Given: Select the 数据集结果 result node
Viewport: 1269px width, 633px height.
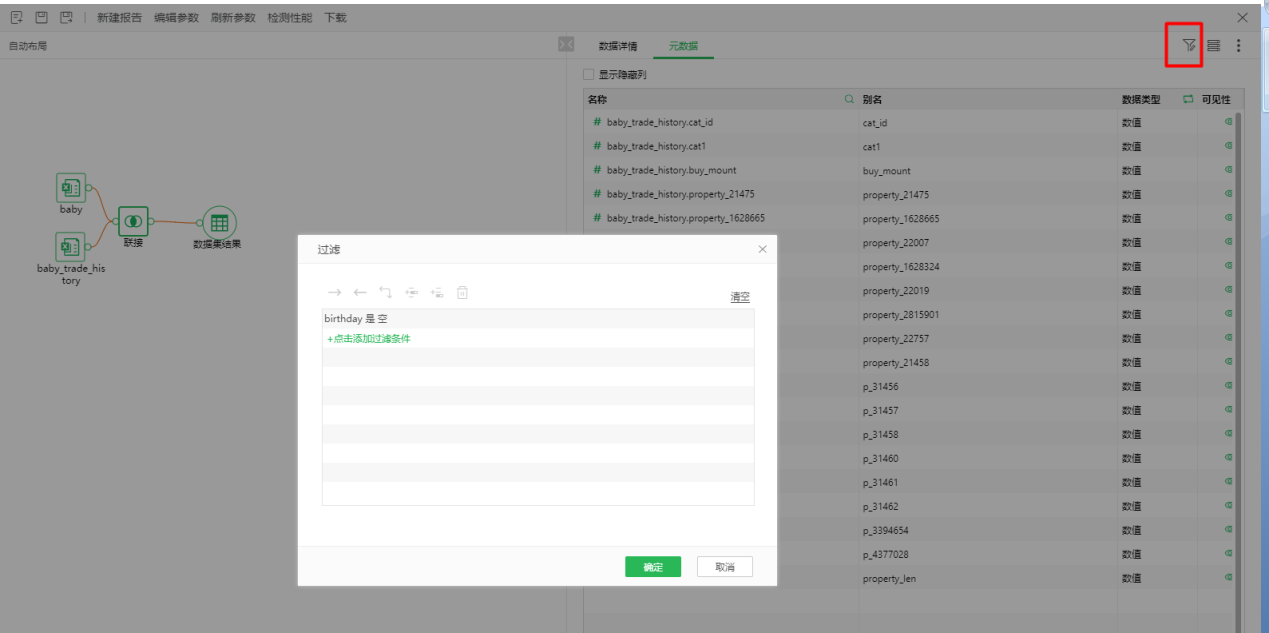Looking at the screenshot, I should click(x=218, y=223).
